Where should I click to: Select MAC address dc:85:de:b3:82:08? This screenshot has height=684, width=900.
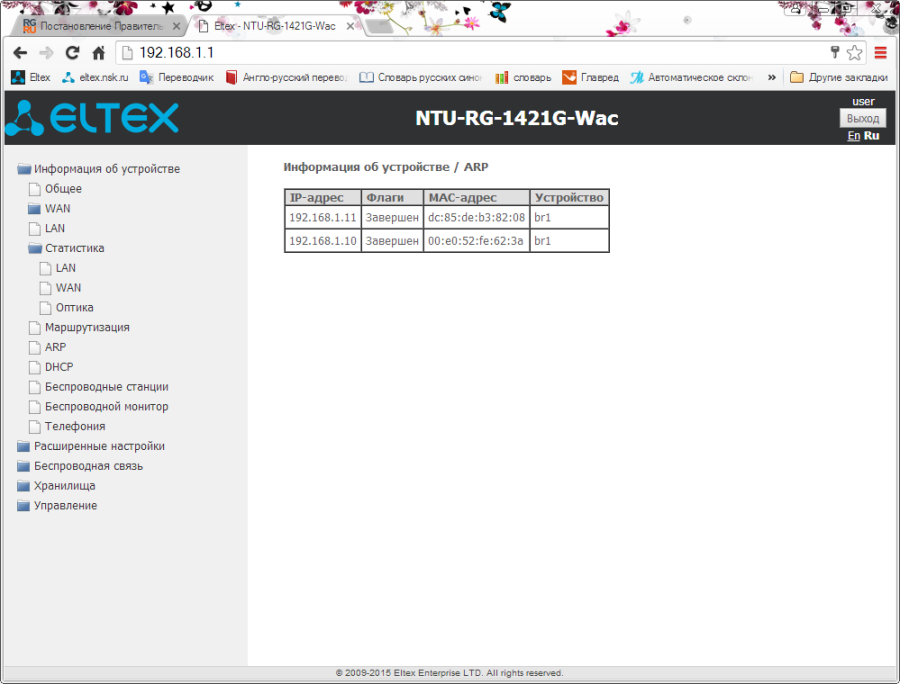[476, 217]
